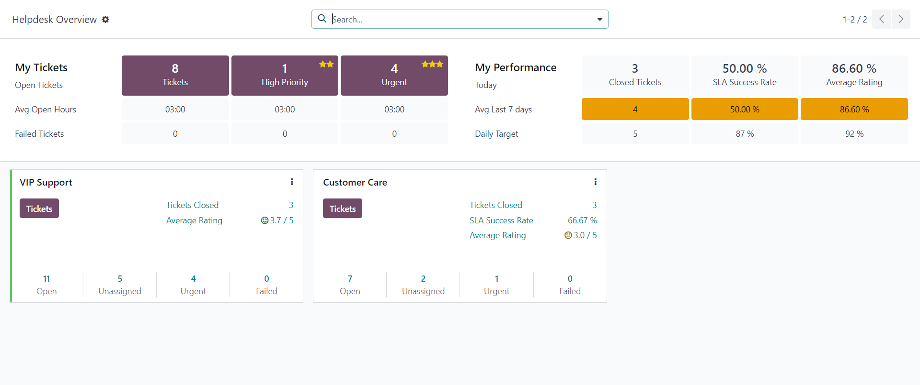
Task: Click VIP Support Average Rating link
Action: tap(194, 221)
